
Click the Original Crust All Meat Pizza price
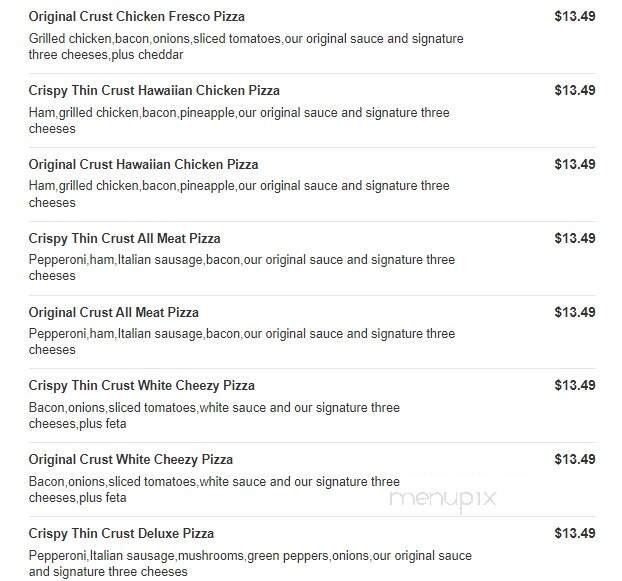574,312
